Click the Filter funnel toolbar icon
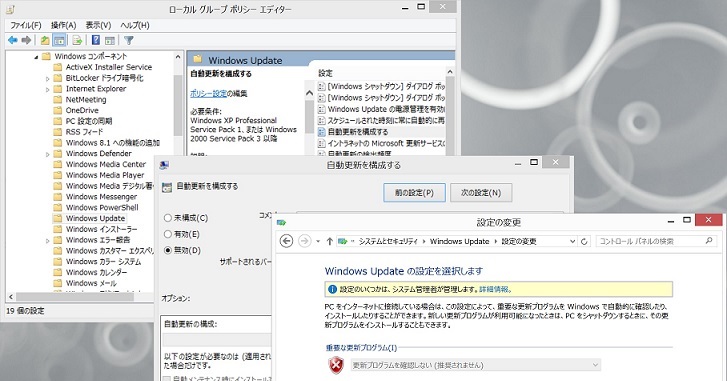 click(128, 40)
